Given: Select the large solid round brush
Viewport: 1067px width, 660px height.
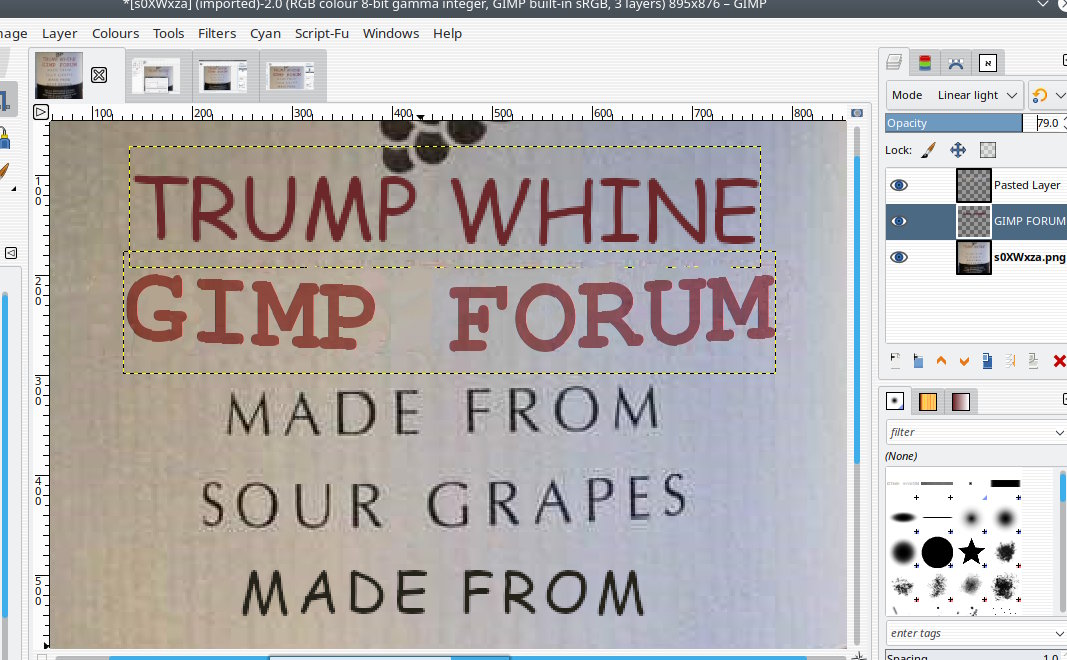Looking at the screenshot, I should pyautogui.click(x=937, y=552).
